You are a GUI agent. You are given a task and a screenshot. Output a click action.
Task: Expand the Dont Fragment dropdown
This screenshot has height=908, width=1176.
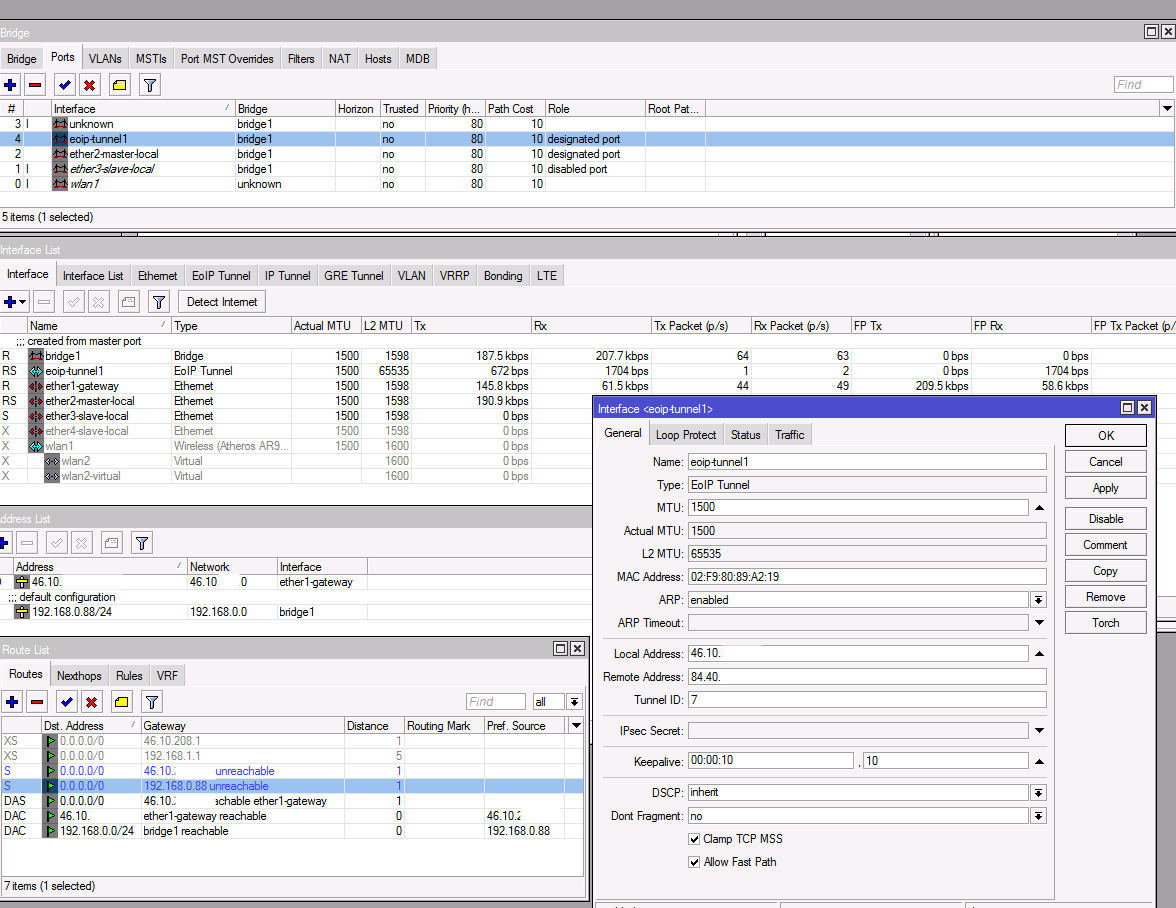pos(1038,817)
